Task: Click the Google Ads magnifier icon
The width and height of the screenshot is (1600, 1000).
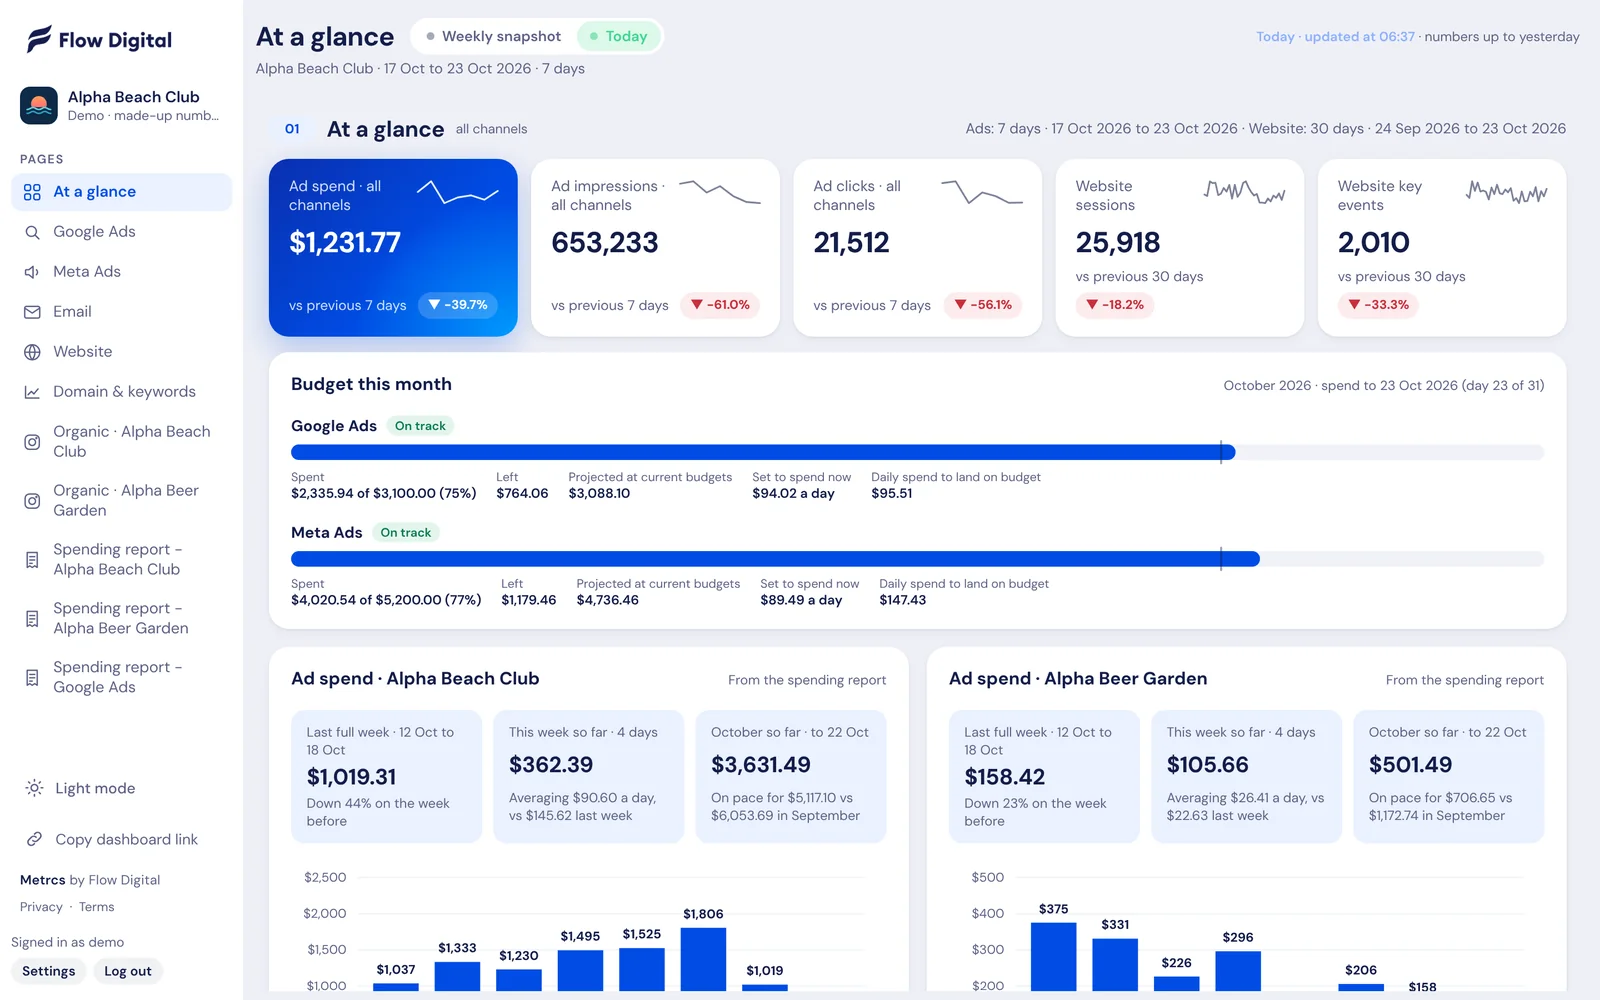Action: (x=32, y=232)
